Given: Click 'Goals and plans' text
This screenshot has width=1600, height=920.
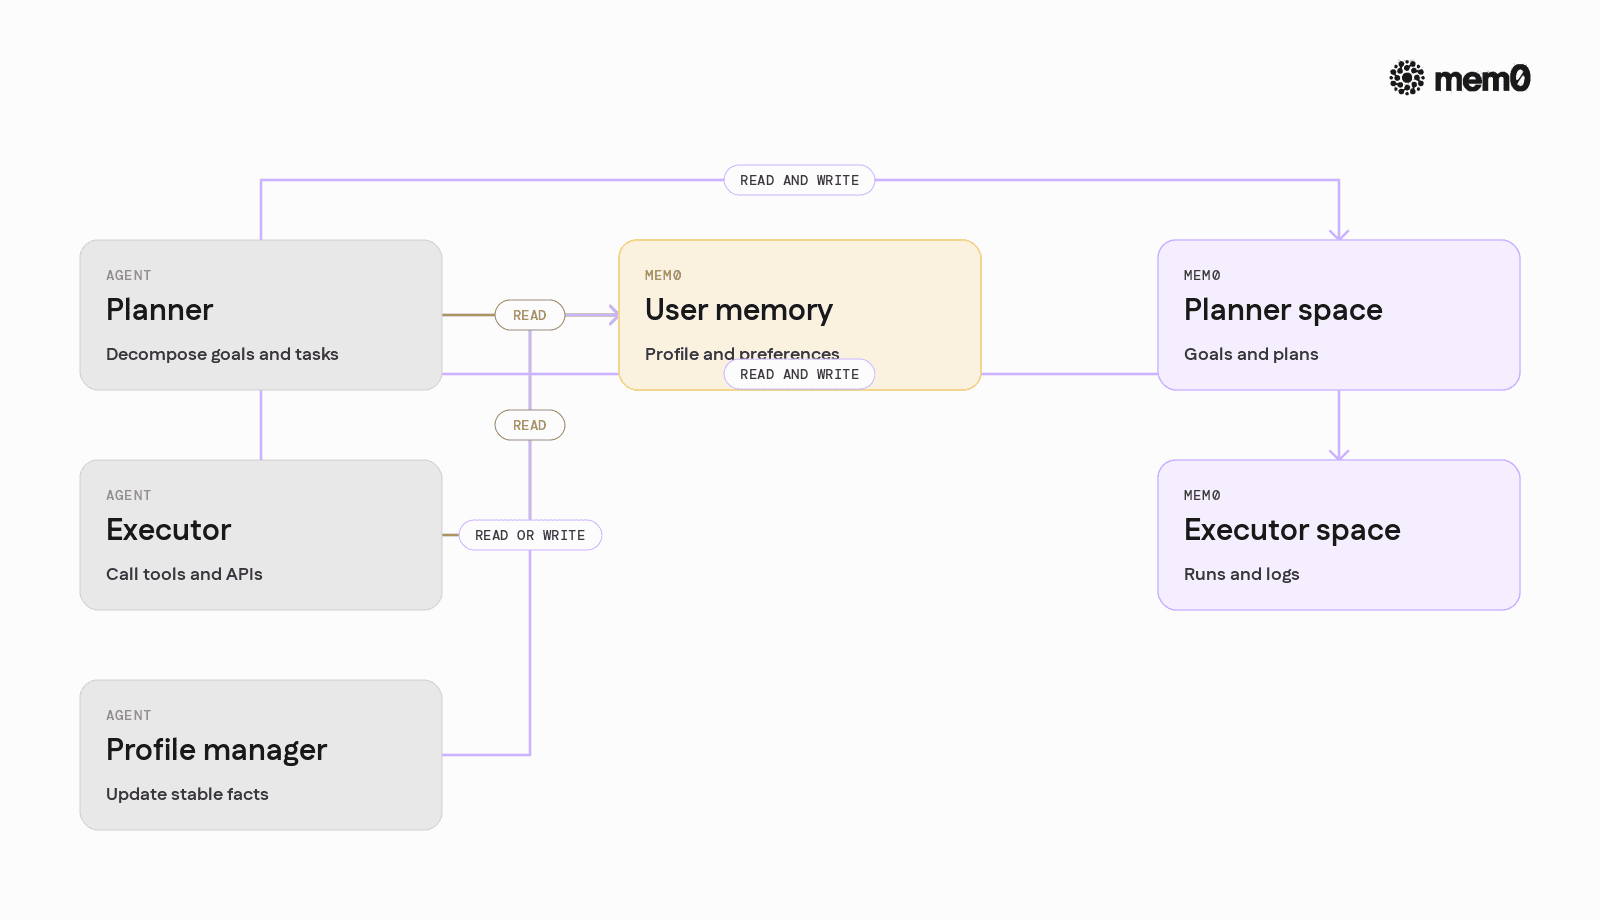Looking at the screenshot, I should [x=1251, y=354].
